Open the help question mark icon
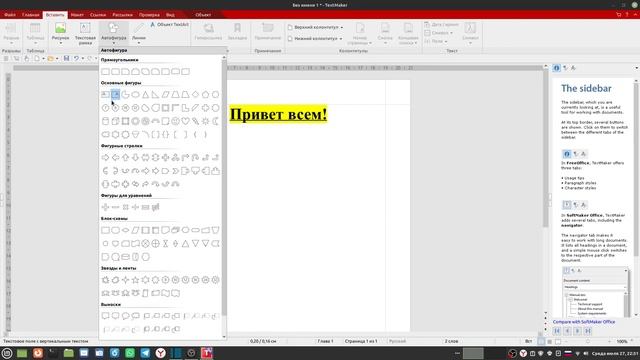640x360 pixels. coord(627,15)
